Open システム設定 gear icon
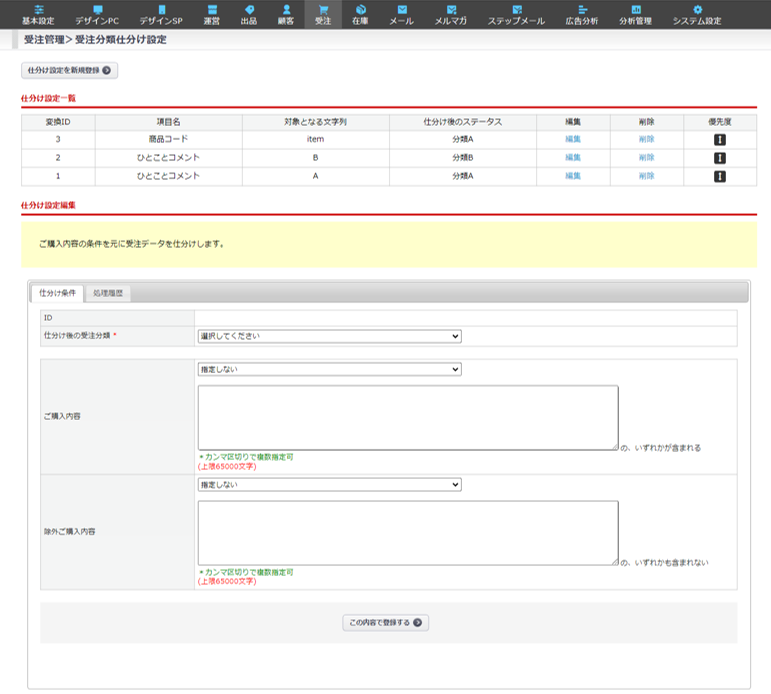The image size is (771, 694). click(x=697, y=9)
